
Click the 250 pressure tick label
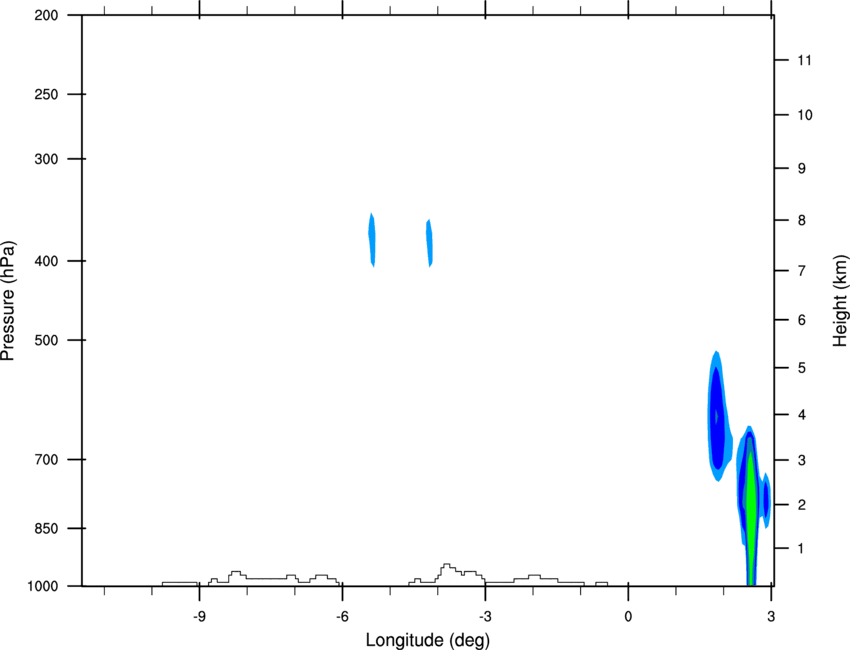[x=46, y=94]
